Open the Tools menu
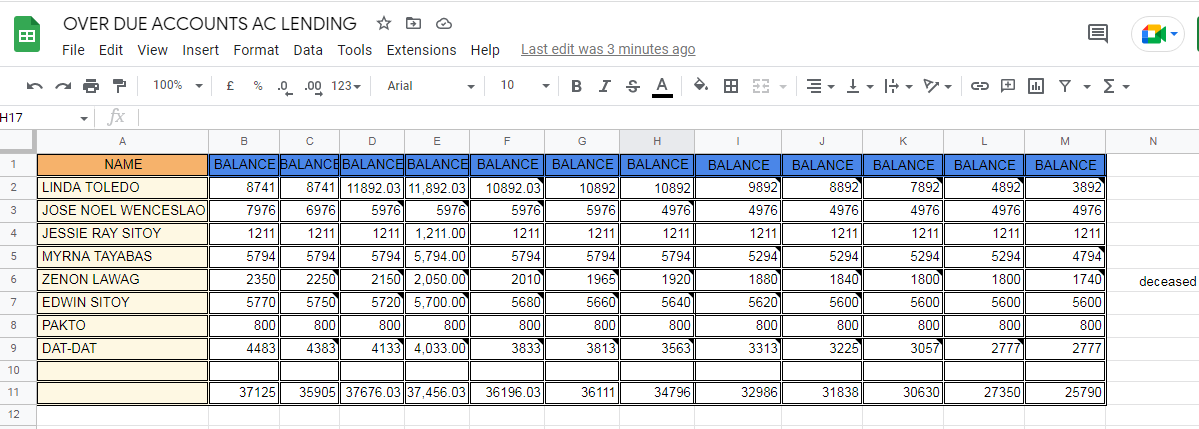Viewport: 1199px width, 429px height. (x=355, y=50)
